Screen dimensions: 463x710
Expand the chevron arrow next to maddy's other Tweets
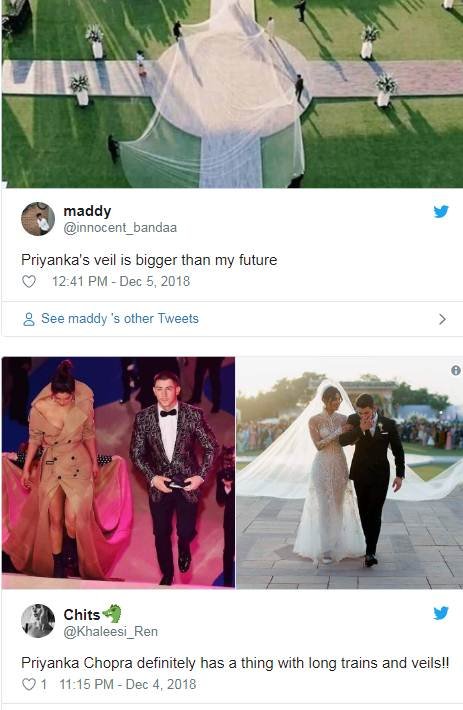pyautogui.click(x=442, y=319)
